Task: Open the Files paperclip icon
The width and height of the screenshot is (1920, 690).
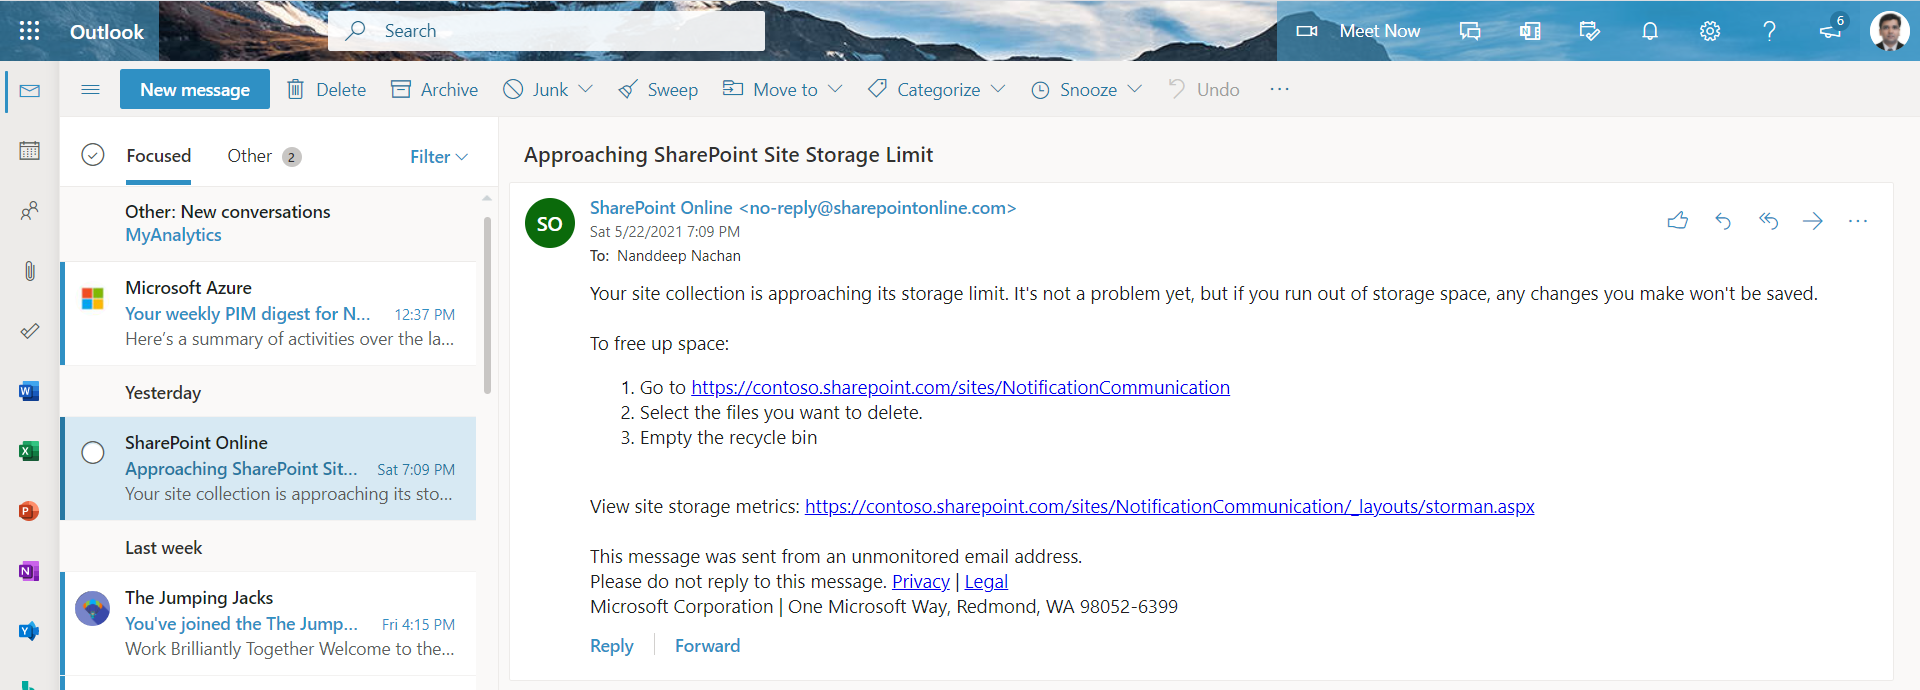Action: coord(30,271)
